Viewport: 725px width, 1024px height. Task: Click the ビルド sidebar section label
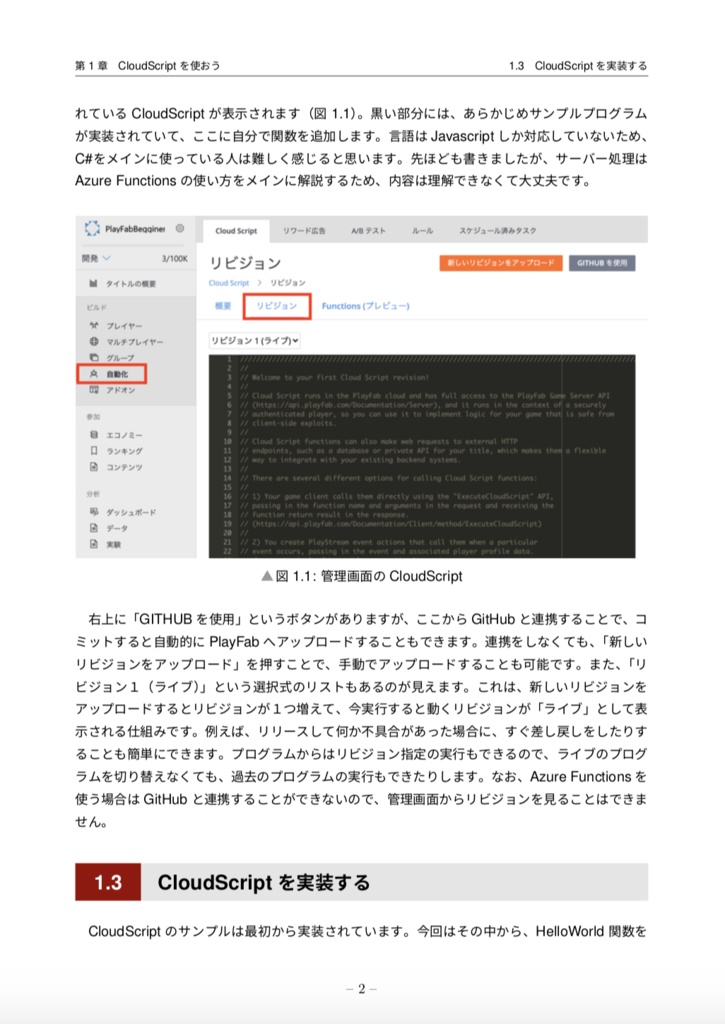(x=97, y=307)
